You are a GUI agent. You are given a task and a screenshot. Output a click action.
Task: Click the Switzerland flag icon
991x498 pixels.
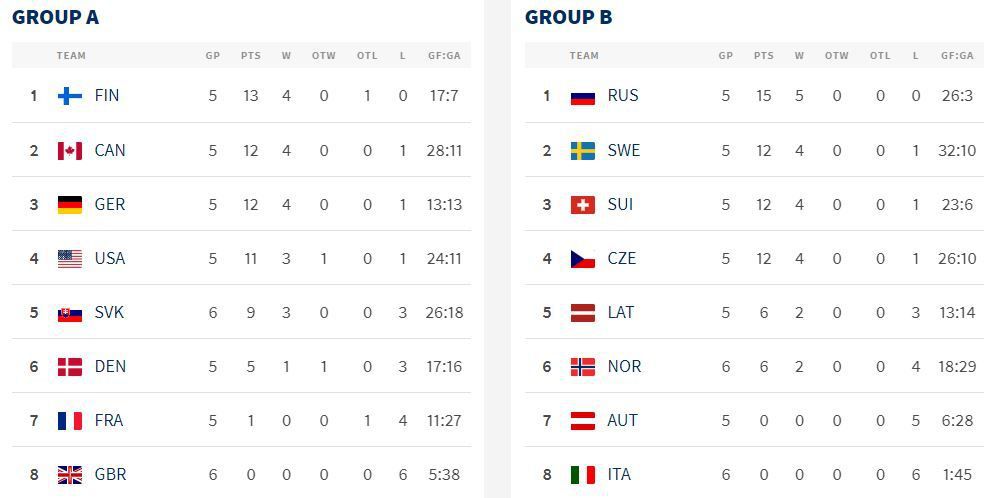tap(582, 204)
